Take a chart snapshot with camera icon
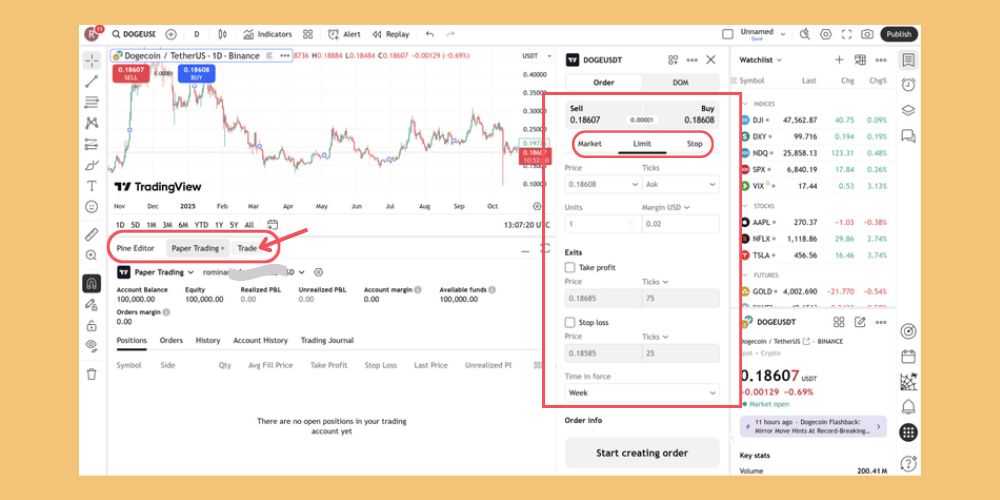This screenshot has height=500, width=1000. click(866, 34)
